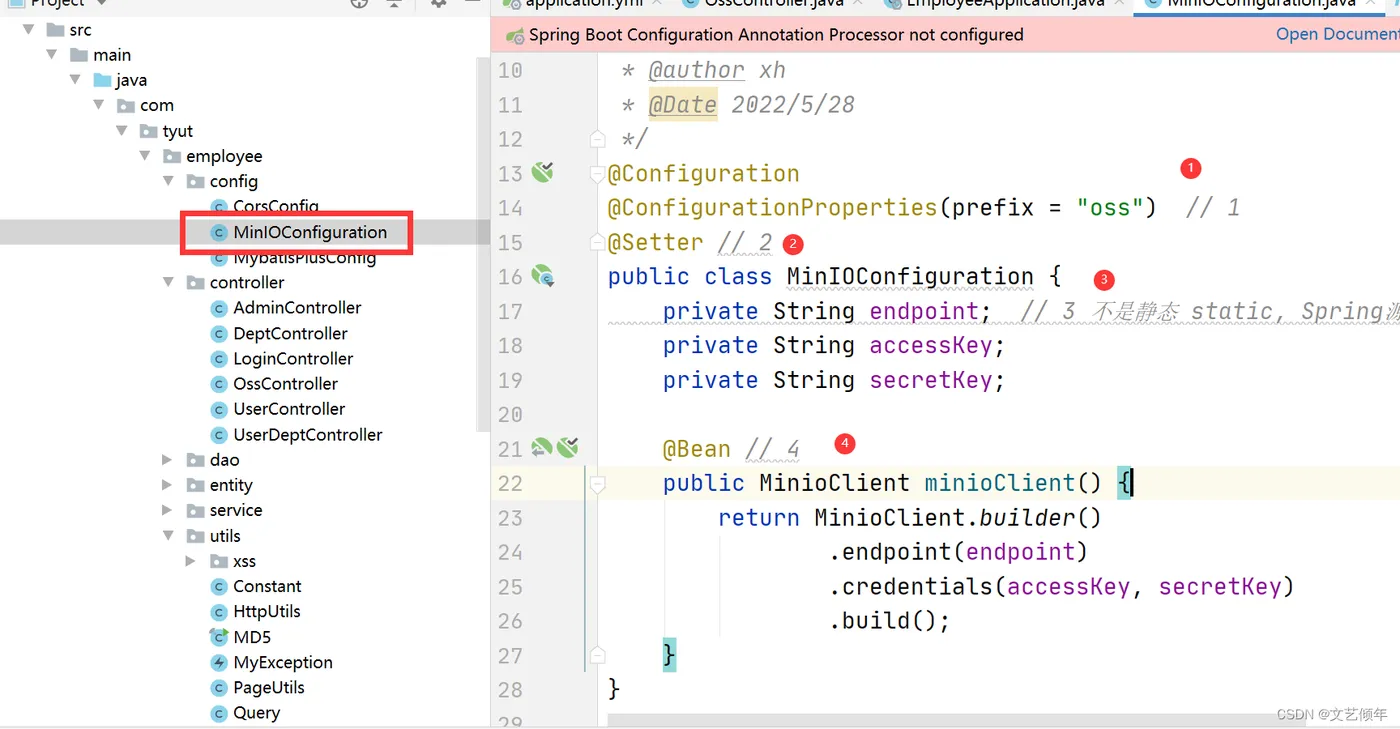Click the AdminController class icon
The image size is (1400, 729).
(x=219, y=308)
